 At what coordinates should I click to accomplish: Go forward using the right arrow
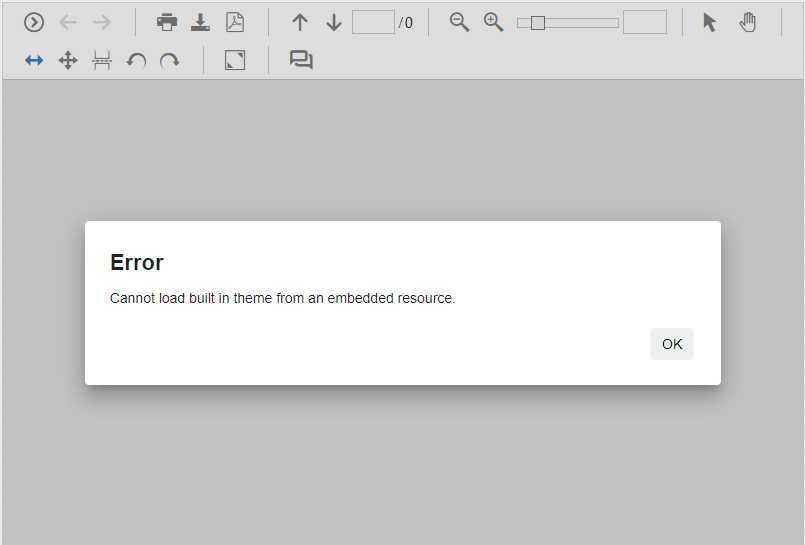pyautogui.click(x=102, y=22)
